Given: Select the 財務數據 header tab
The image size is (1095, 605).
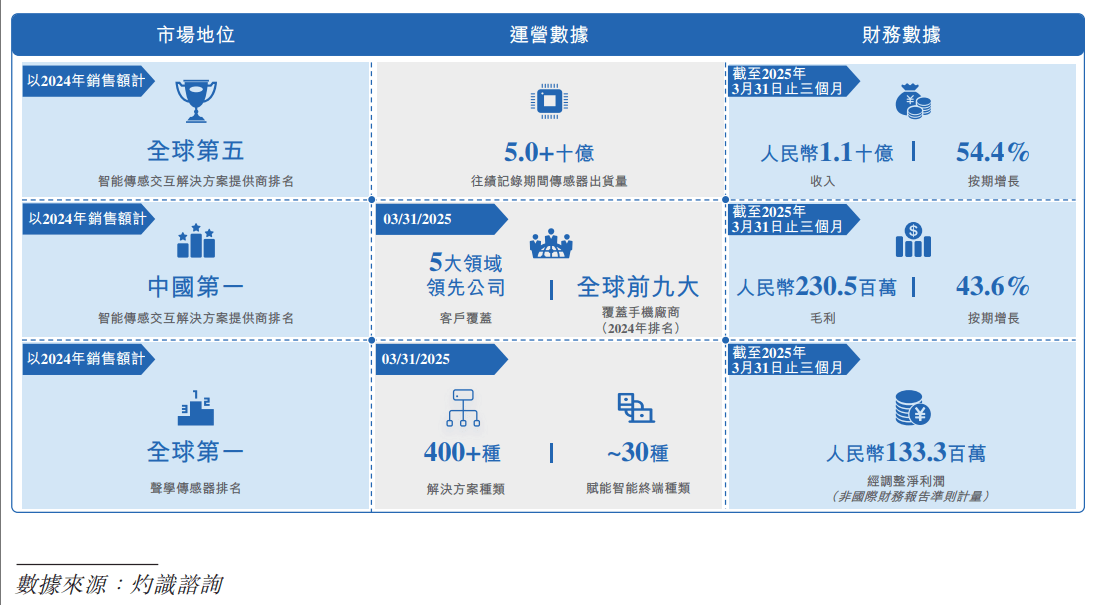Looking at the screenshot, I should 902,33.
